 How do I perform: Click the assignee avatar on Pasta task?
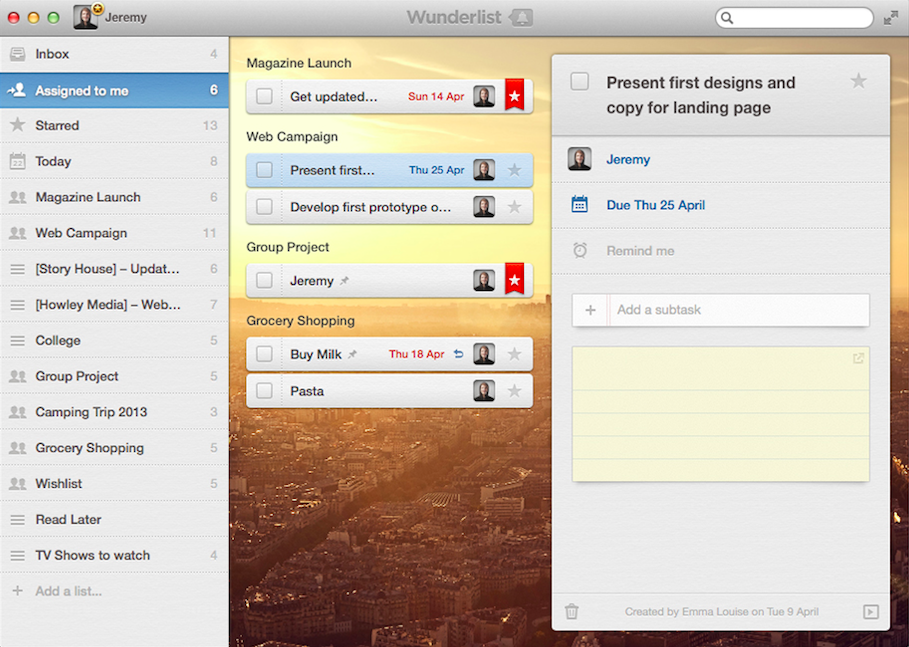point(484,391)
